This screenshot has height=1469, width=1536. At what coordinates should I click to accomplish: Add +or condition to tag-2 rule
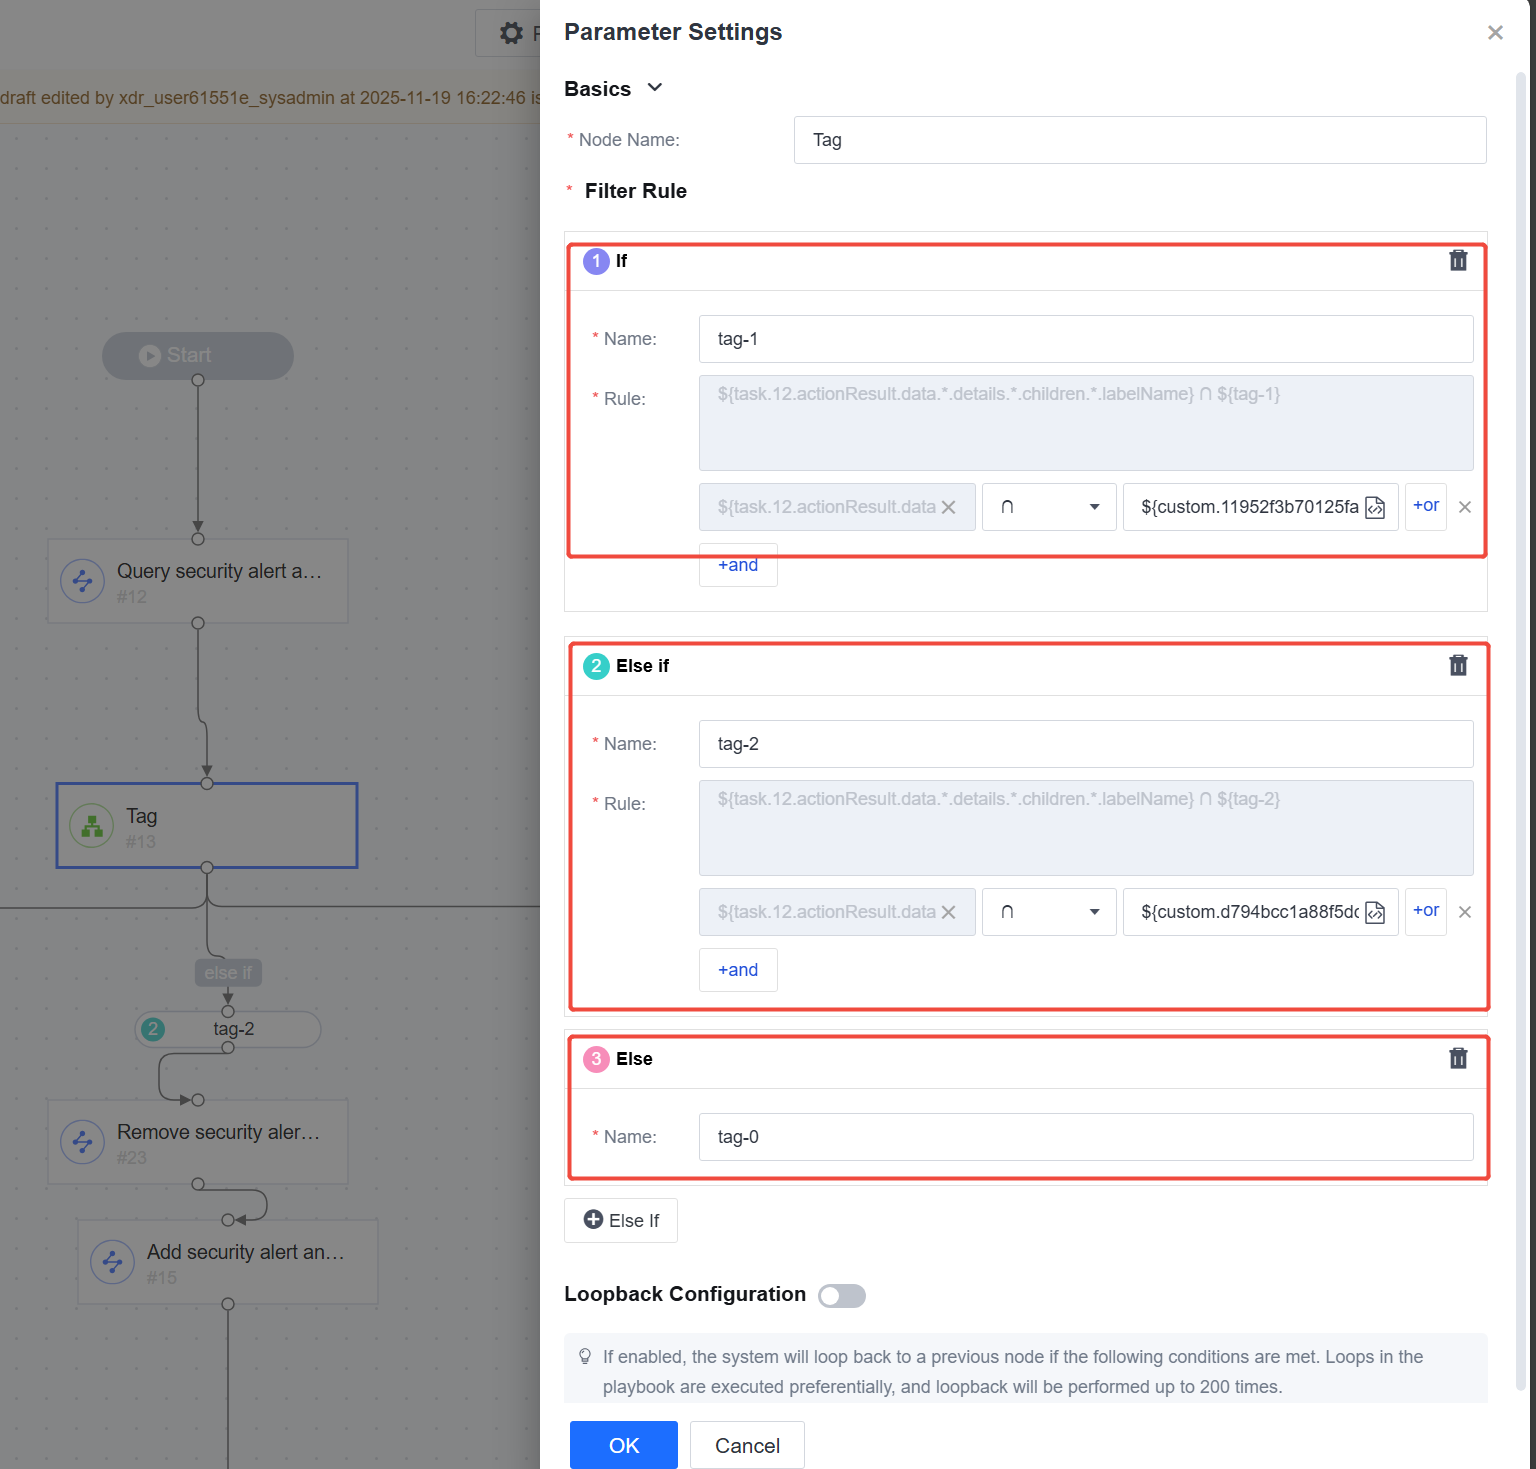1426,911
